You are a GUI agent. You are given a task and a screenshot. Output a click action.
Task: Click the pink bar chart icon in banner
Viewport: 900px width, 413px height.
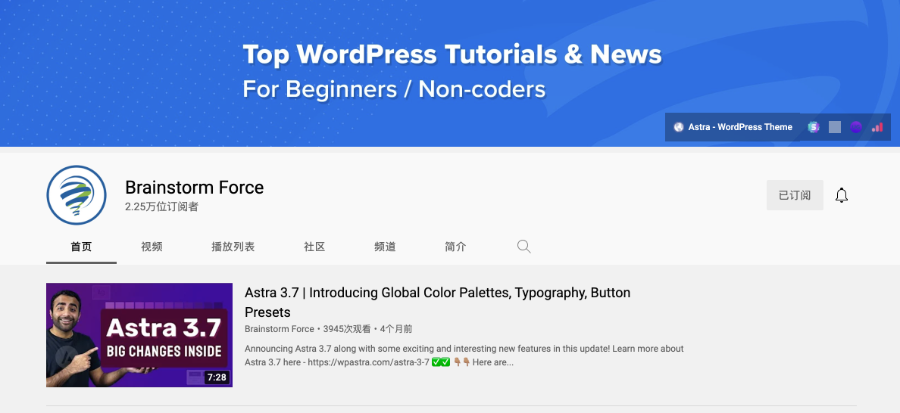point(877,127)
